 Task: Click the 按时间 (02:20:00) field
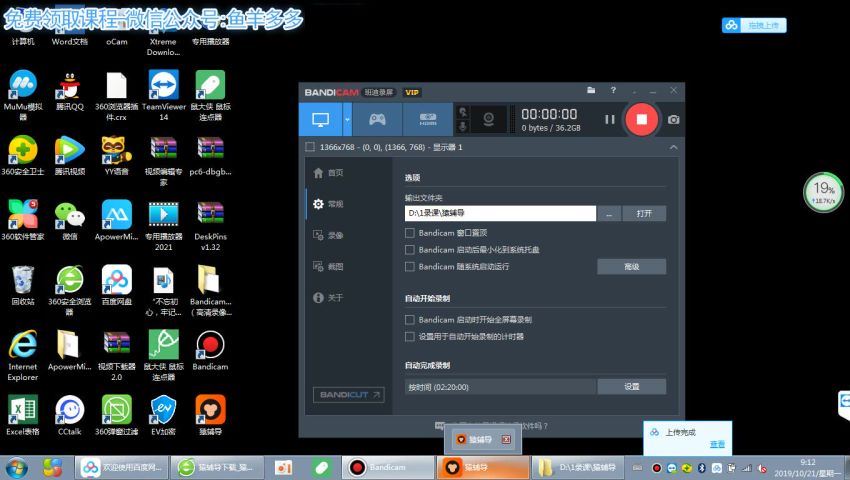pos(500,387)
